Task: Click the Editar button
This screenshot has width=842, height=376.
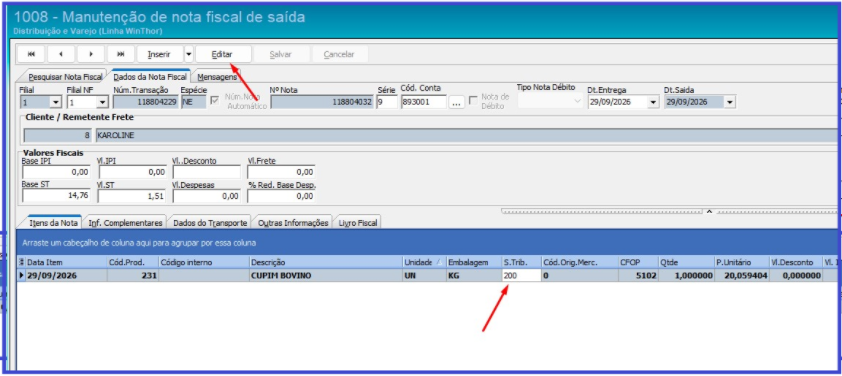Action: (222, 54)
